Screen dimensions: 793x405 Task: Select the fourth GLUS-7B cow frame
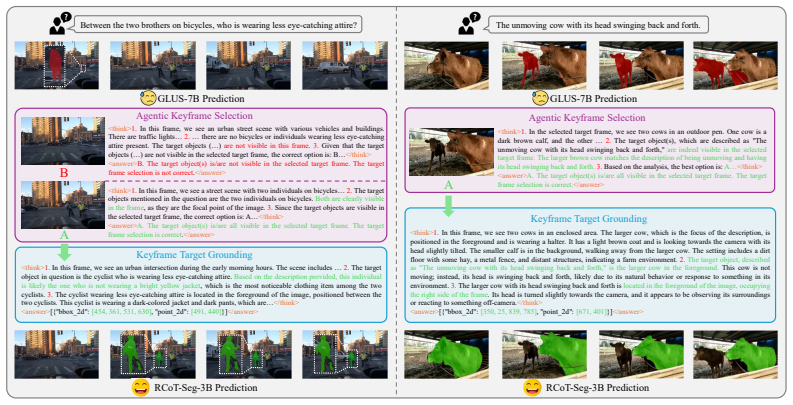click(735, 65)
